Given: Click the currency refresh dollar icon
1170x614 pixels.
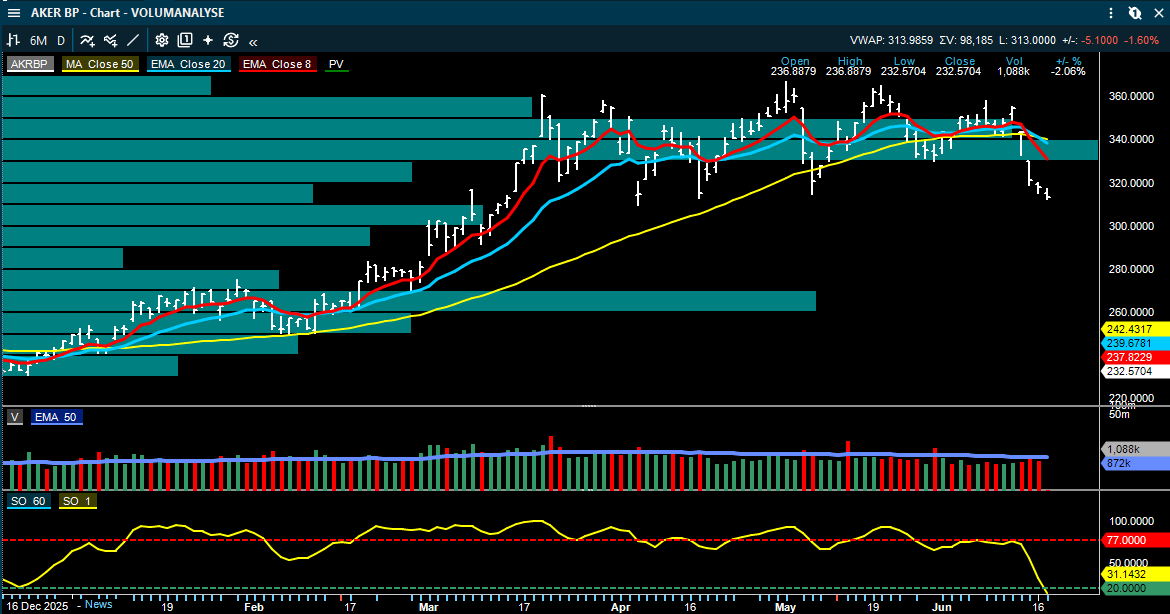Looking at the screenshot, I should (x=231, y=40).
